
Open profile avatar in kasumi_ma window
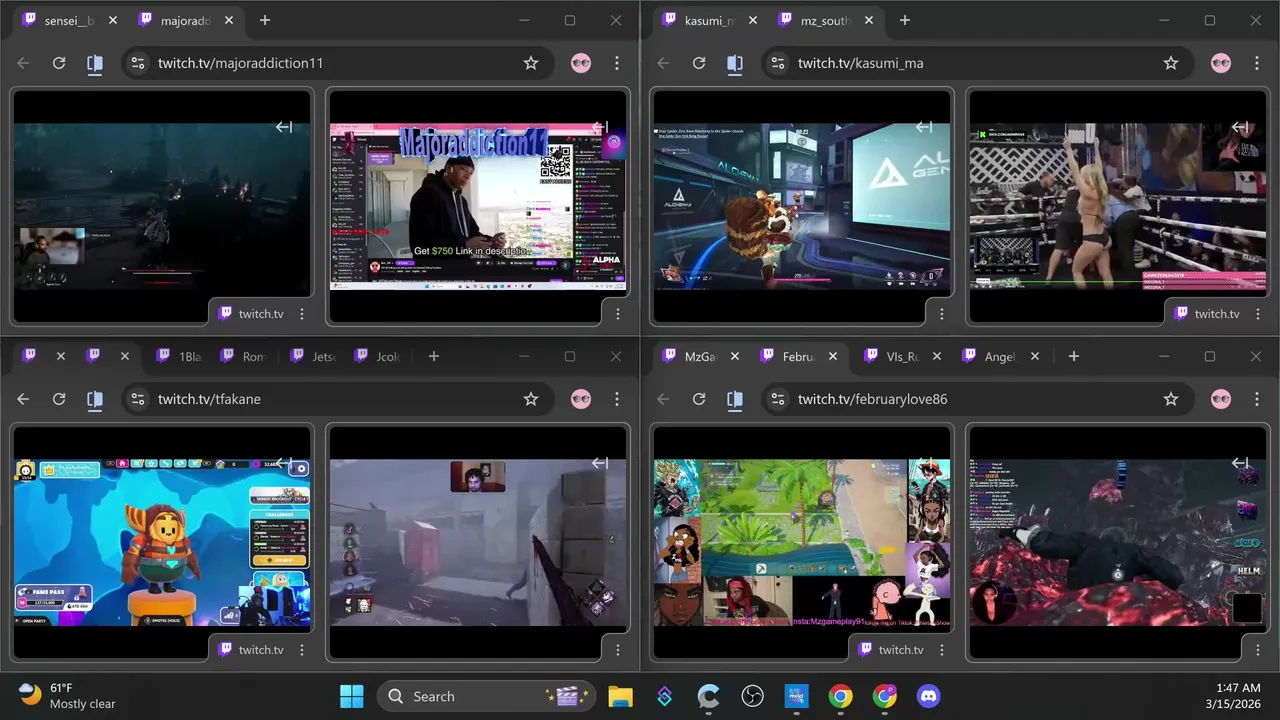point(1221,63)
